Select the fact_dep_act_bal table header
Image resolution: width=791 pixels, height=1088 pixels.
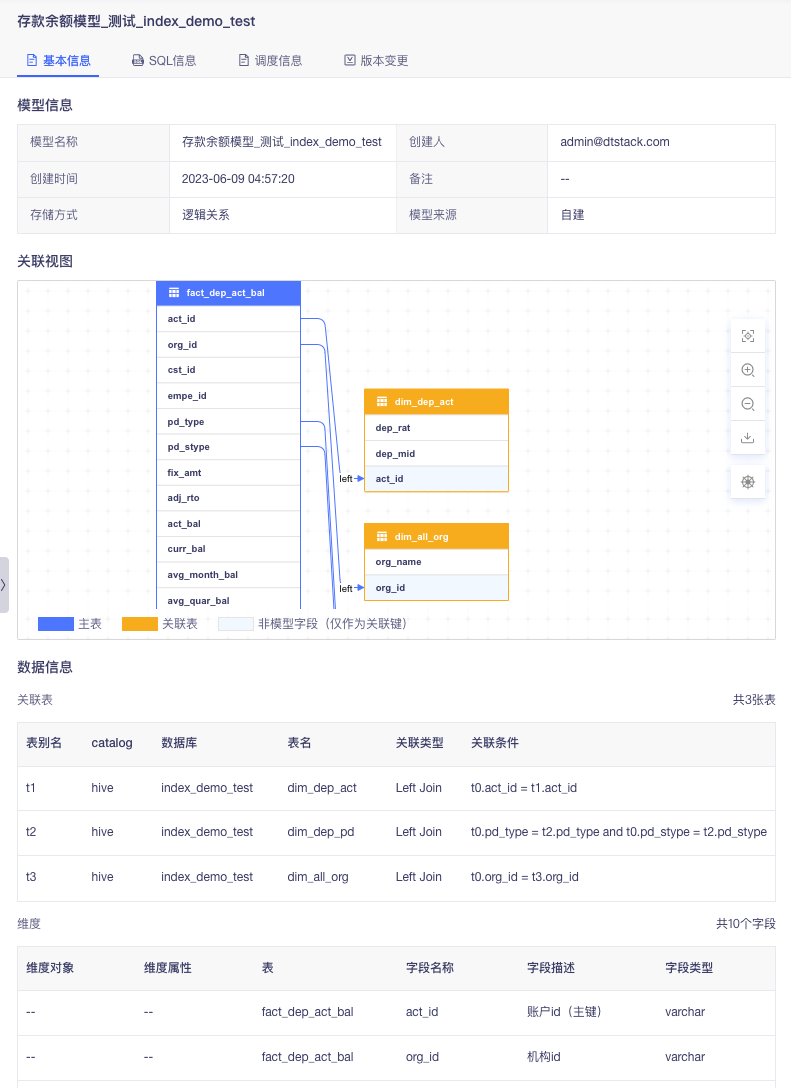tap(228, 293)
